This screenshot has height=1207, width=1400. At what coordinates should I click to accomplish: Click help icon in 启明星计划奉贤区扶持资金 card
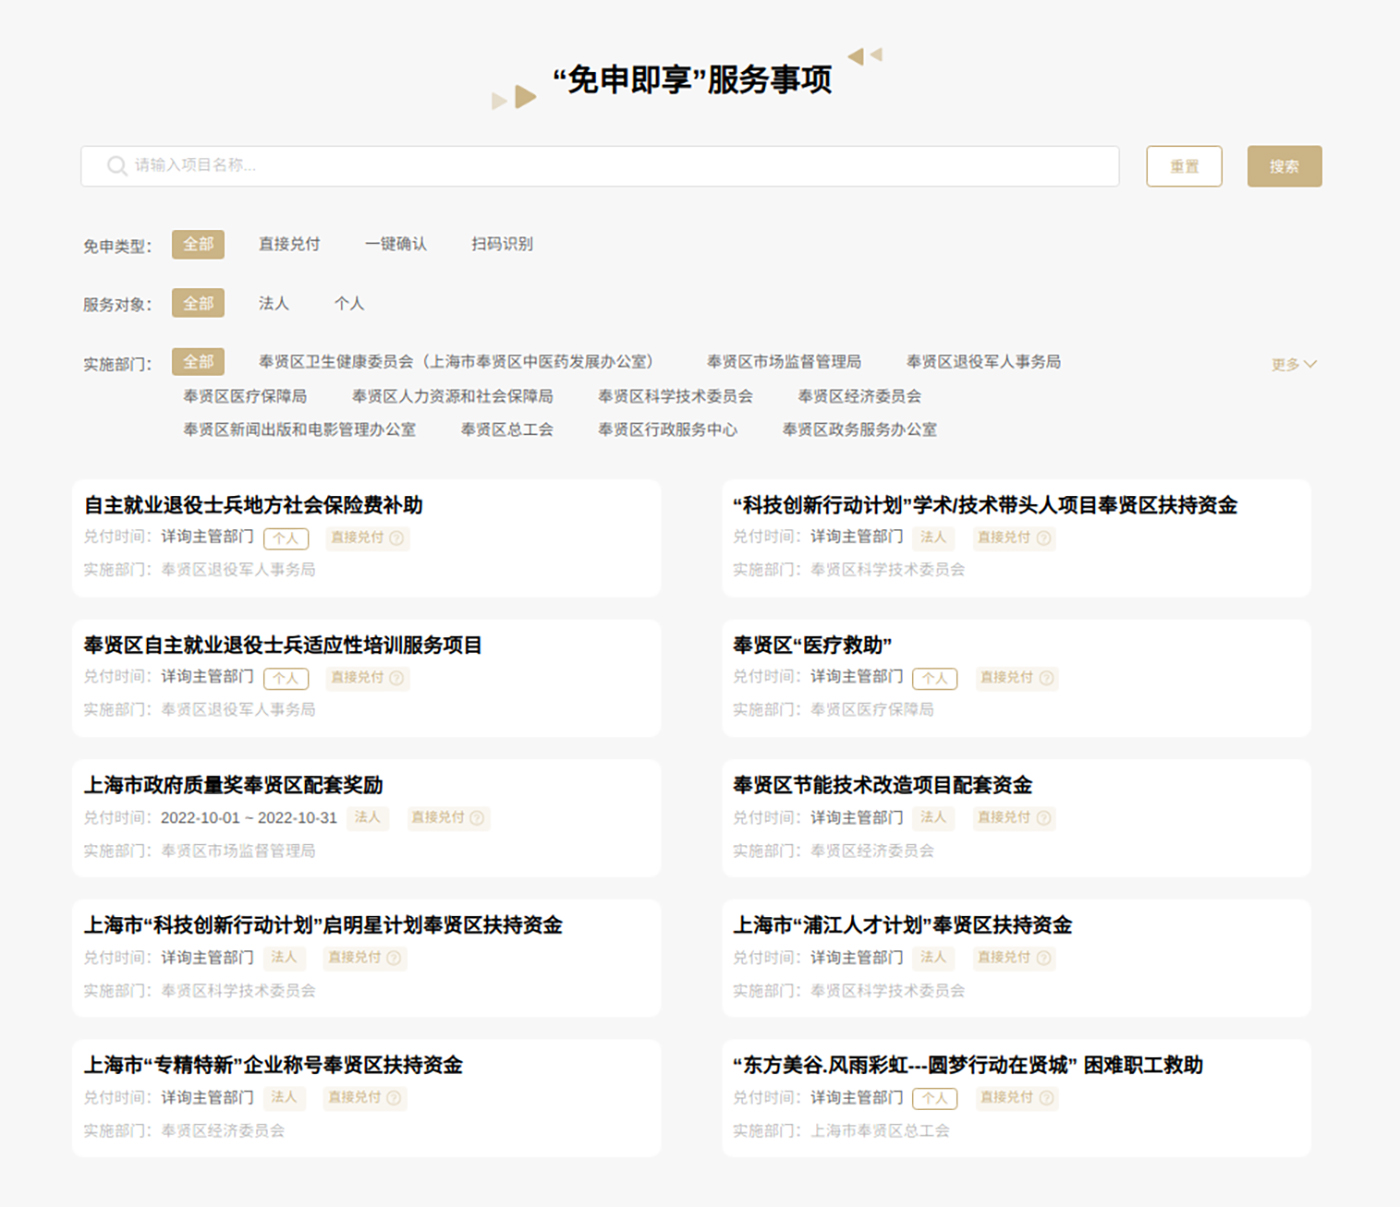click(x=394, y=958)
